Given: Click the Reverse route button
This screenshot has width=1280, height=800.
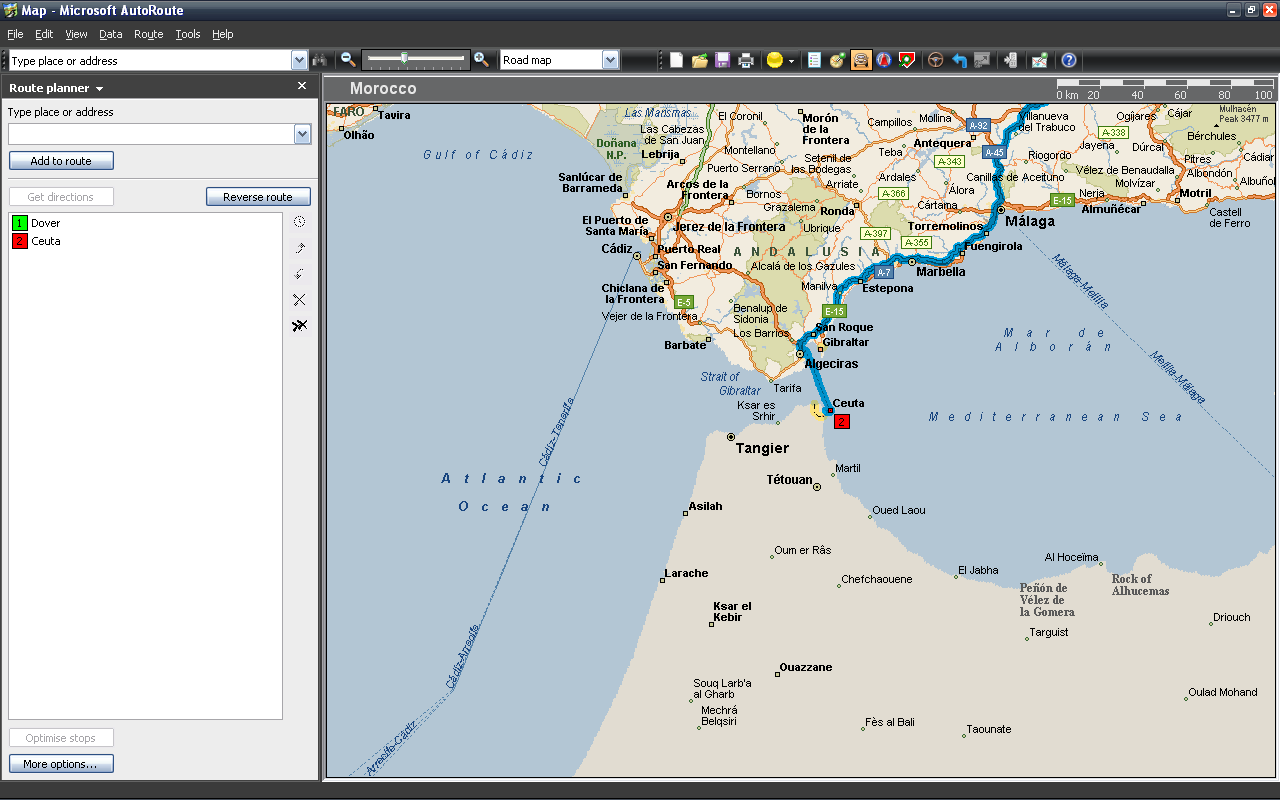Looking at the screenshot, I should click(x=258, y=196).
